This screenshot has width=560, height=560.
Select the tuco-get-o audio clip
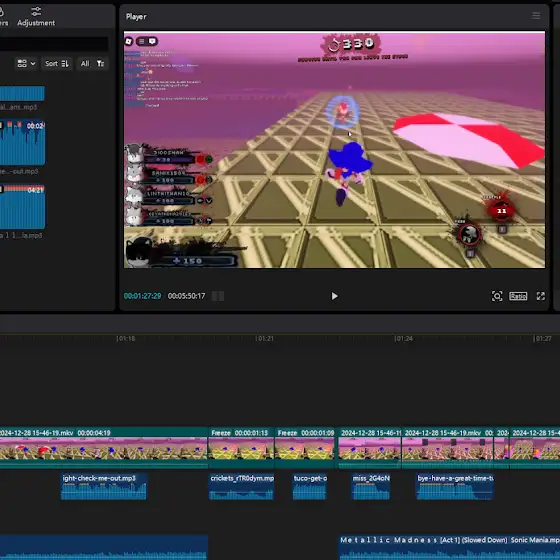point(310,486)
